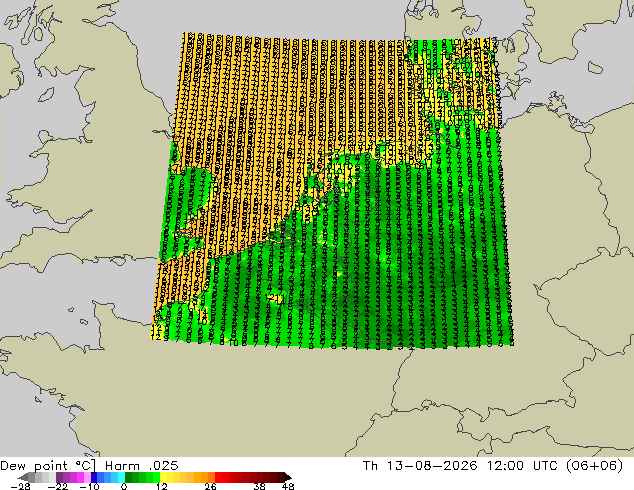Click the '(06+06)' forecast offset text
Image resolution: width=634 pixels, height=490 pixels.
pos(594,466)
